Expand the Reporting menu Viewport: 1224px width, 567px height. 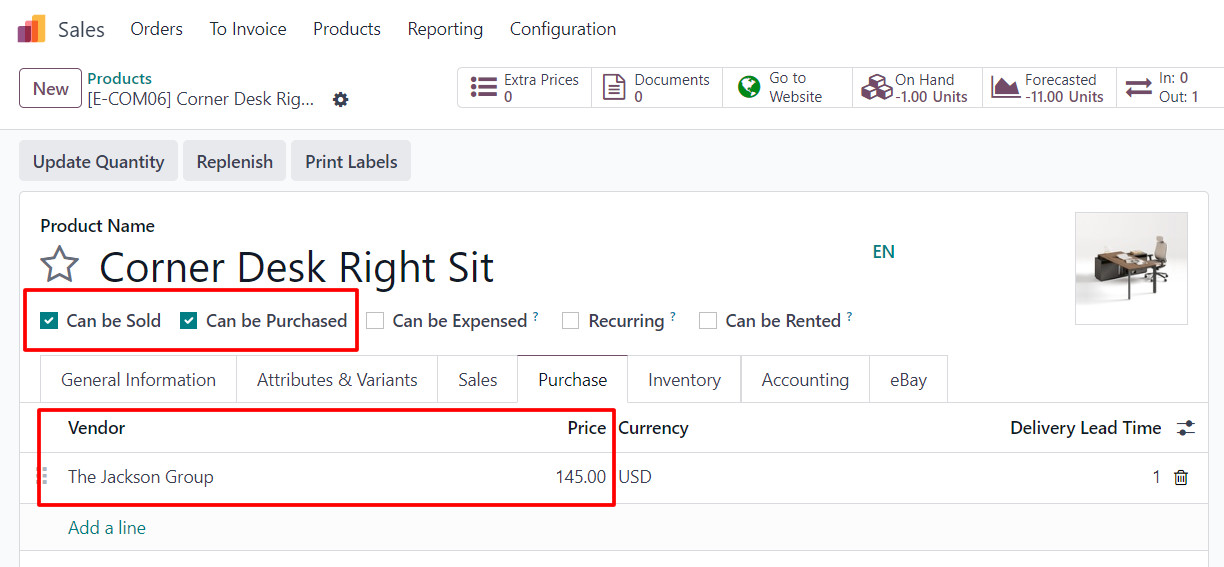coord(445,29)
